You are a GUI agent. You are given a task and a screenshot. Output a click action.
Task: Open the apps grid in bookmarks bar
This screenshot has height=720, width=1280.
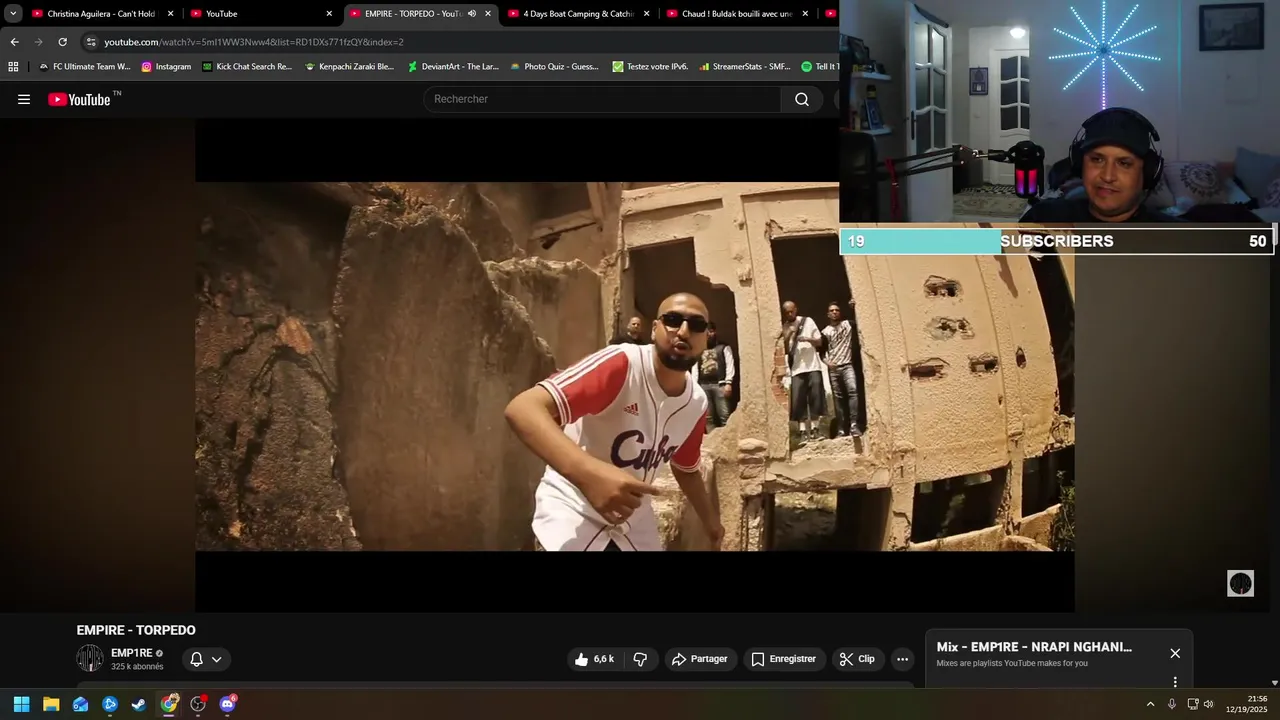[x=13, y=67]
